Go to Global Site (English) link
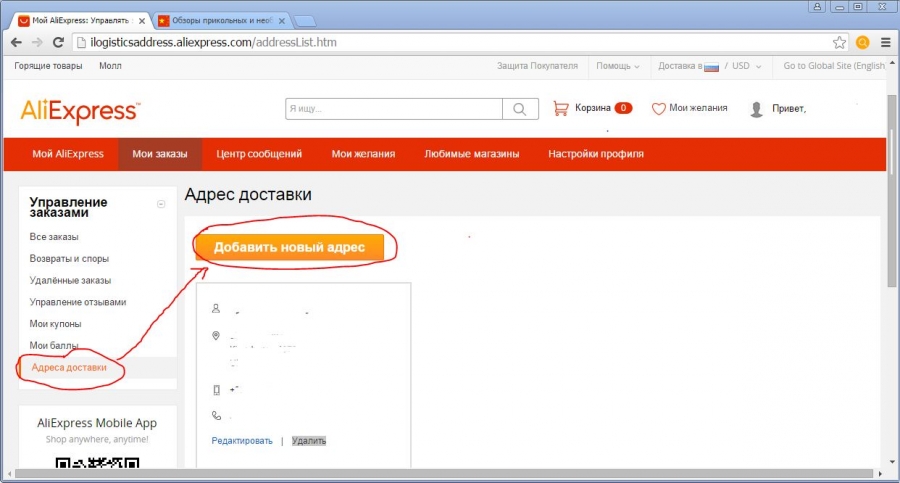Image resolution: width=900 pixels, height=483 pixels. tap(834, 66)
